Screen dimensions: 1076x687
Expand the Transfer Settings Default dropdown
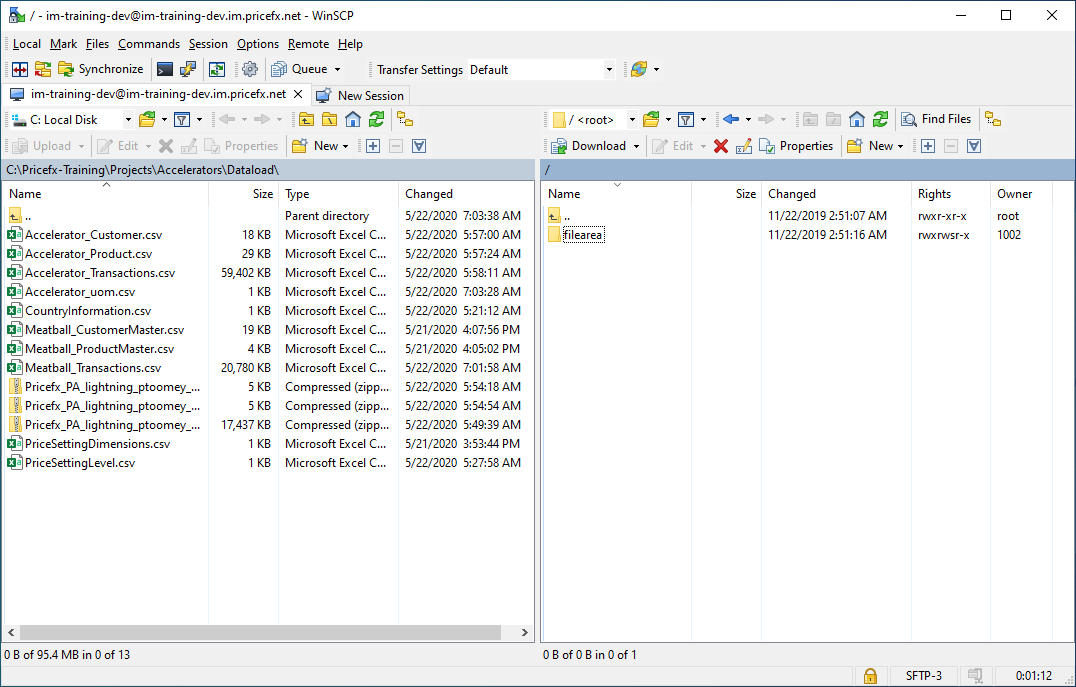pyautogui.click(x=609, y=70)
